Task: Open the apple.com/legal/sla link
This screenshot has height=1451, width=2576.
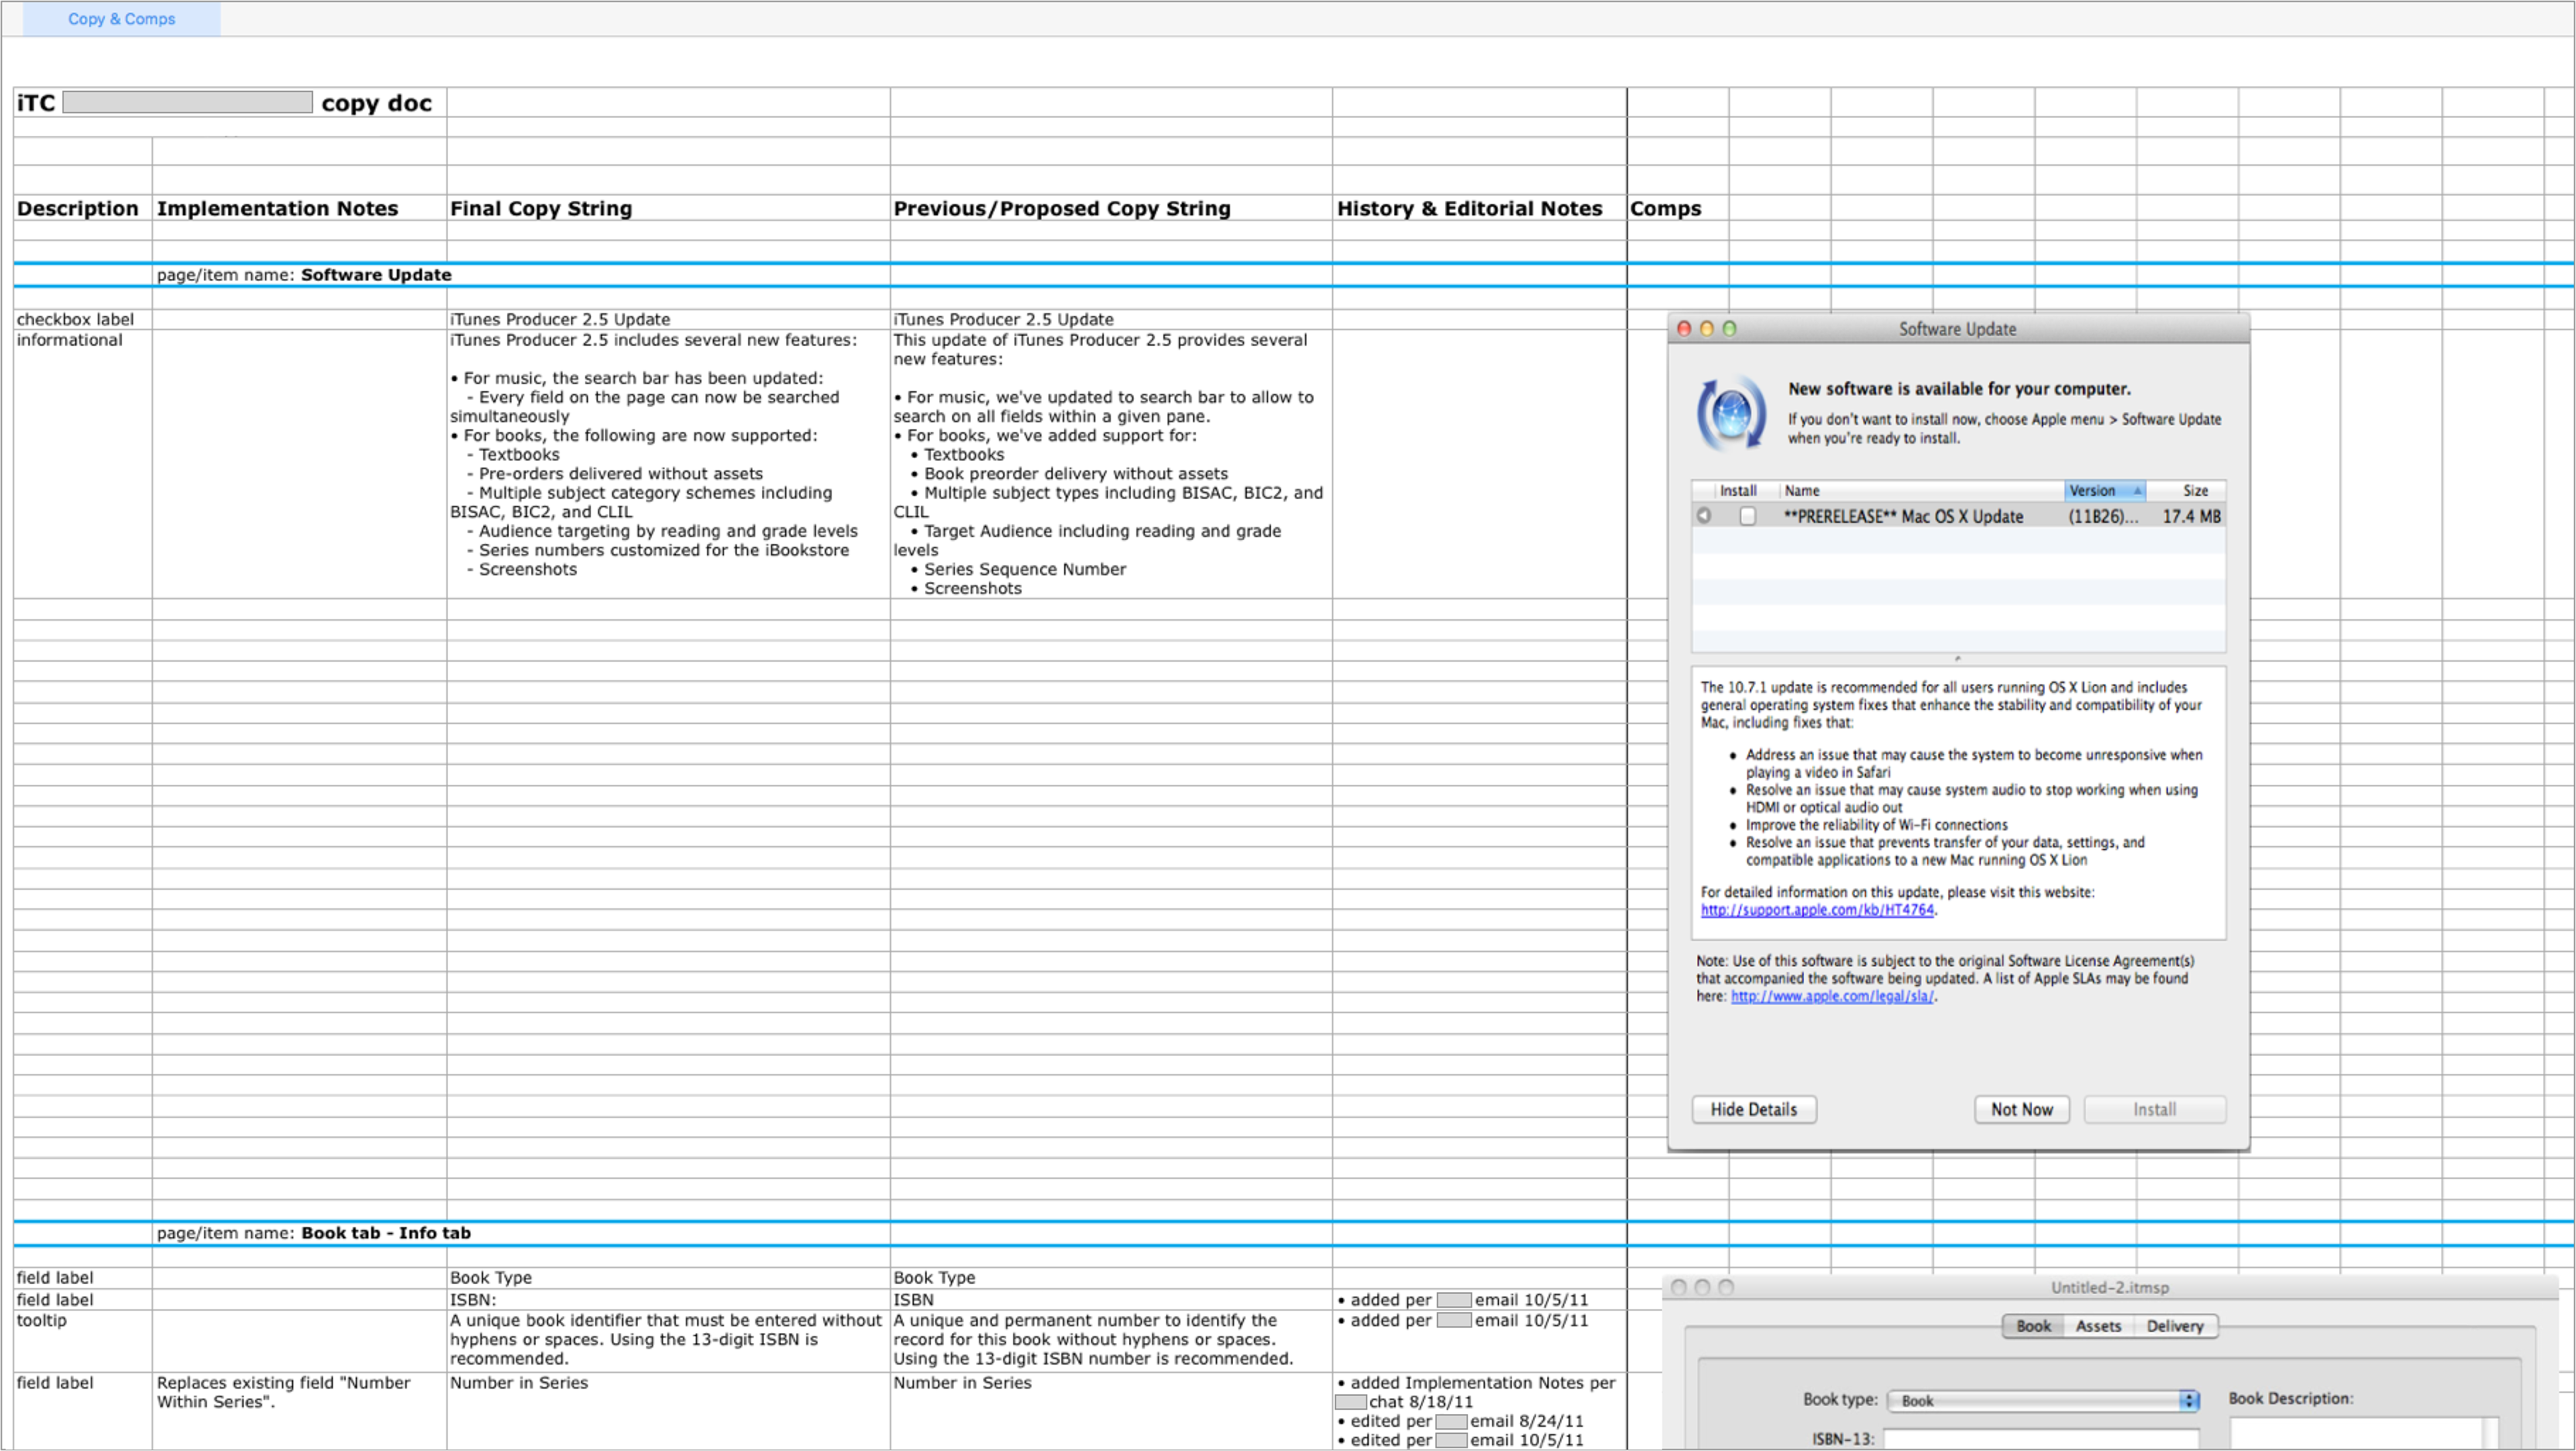Action: 1832,996
